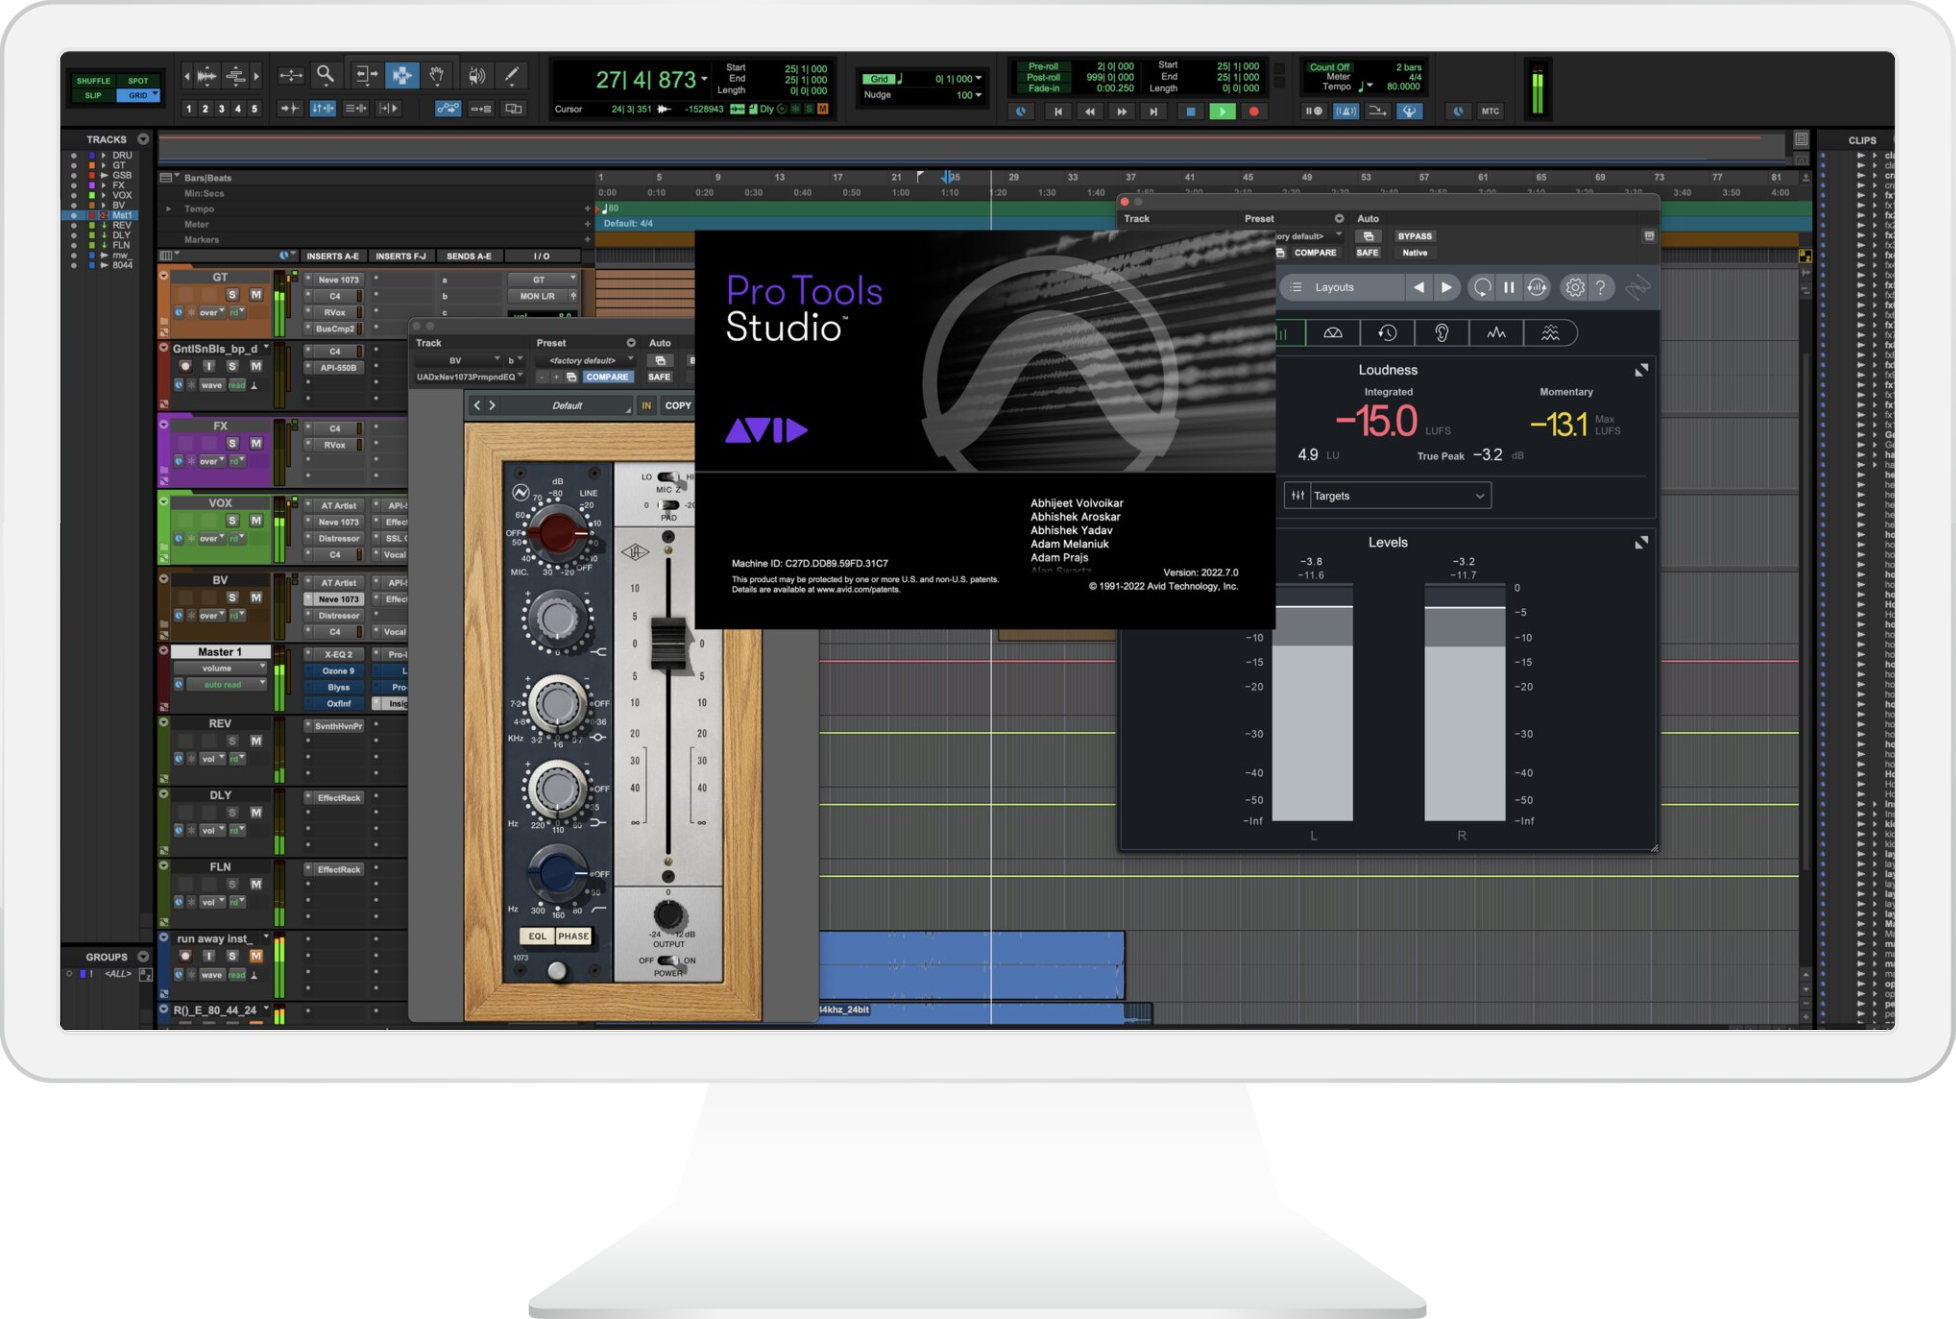Open the ear icon tab in loudness plugin
1956x1319 pixels.
click(1441, 333)
